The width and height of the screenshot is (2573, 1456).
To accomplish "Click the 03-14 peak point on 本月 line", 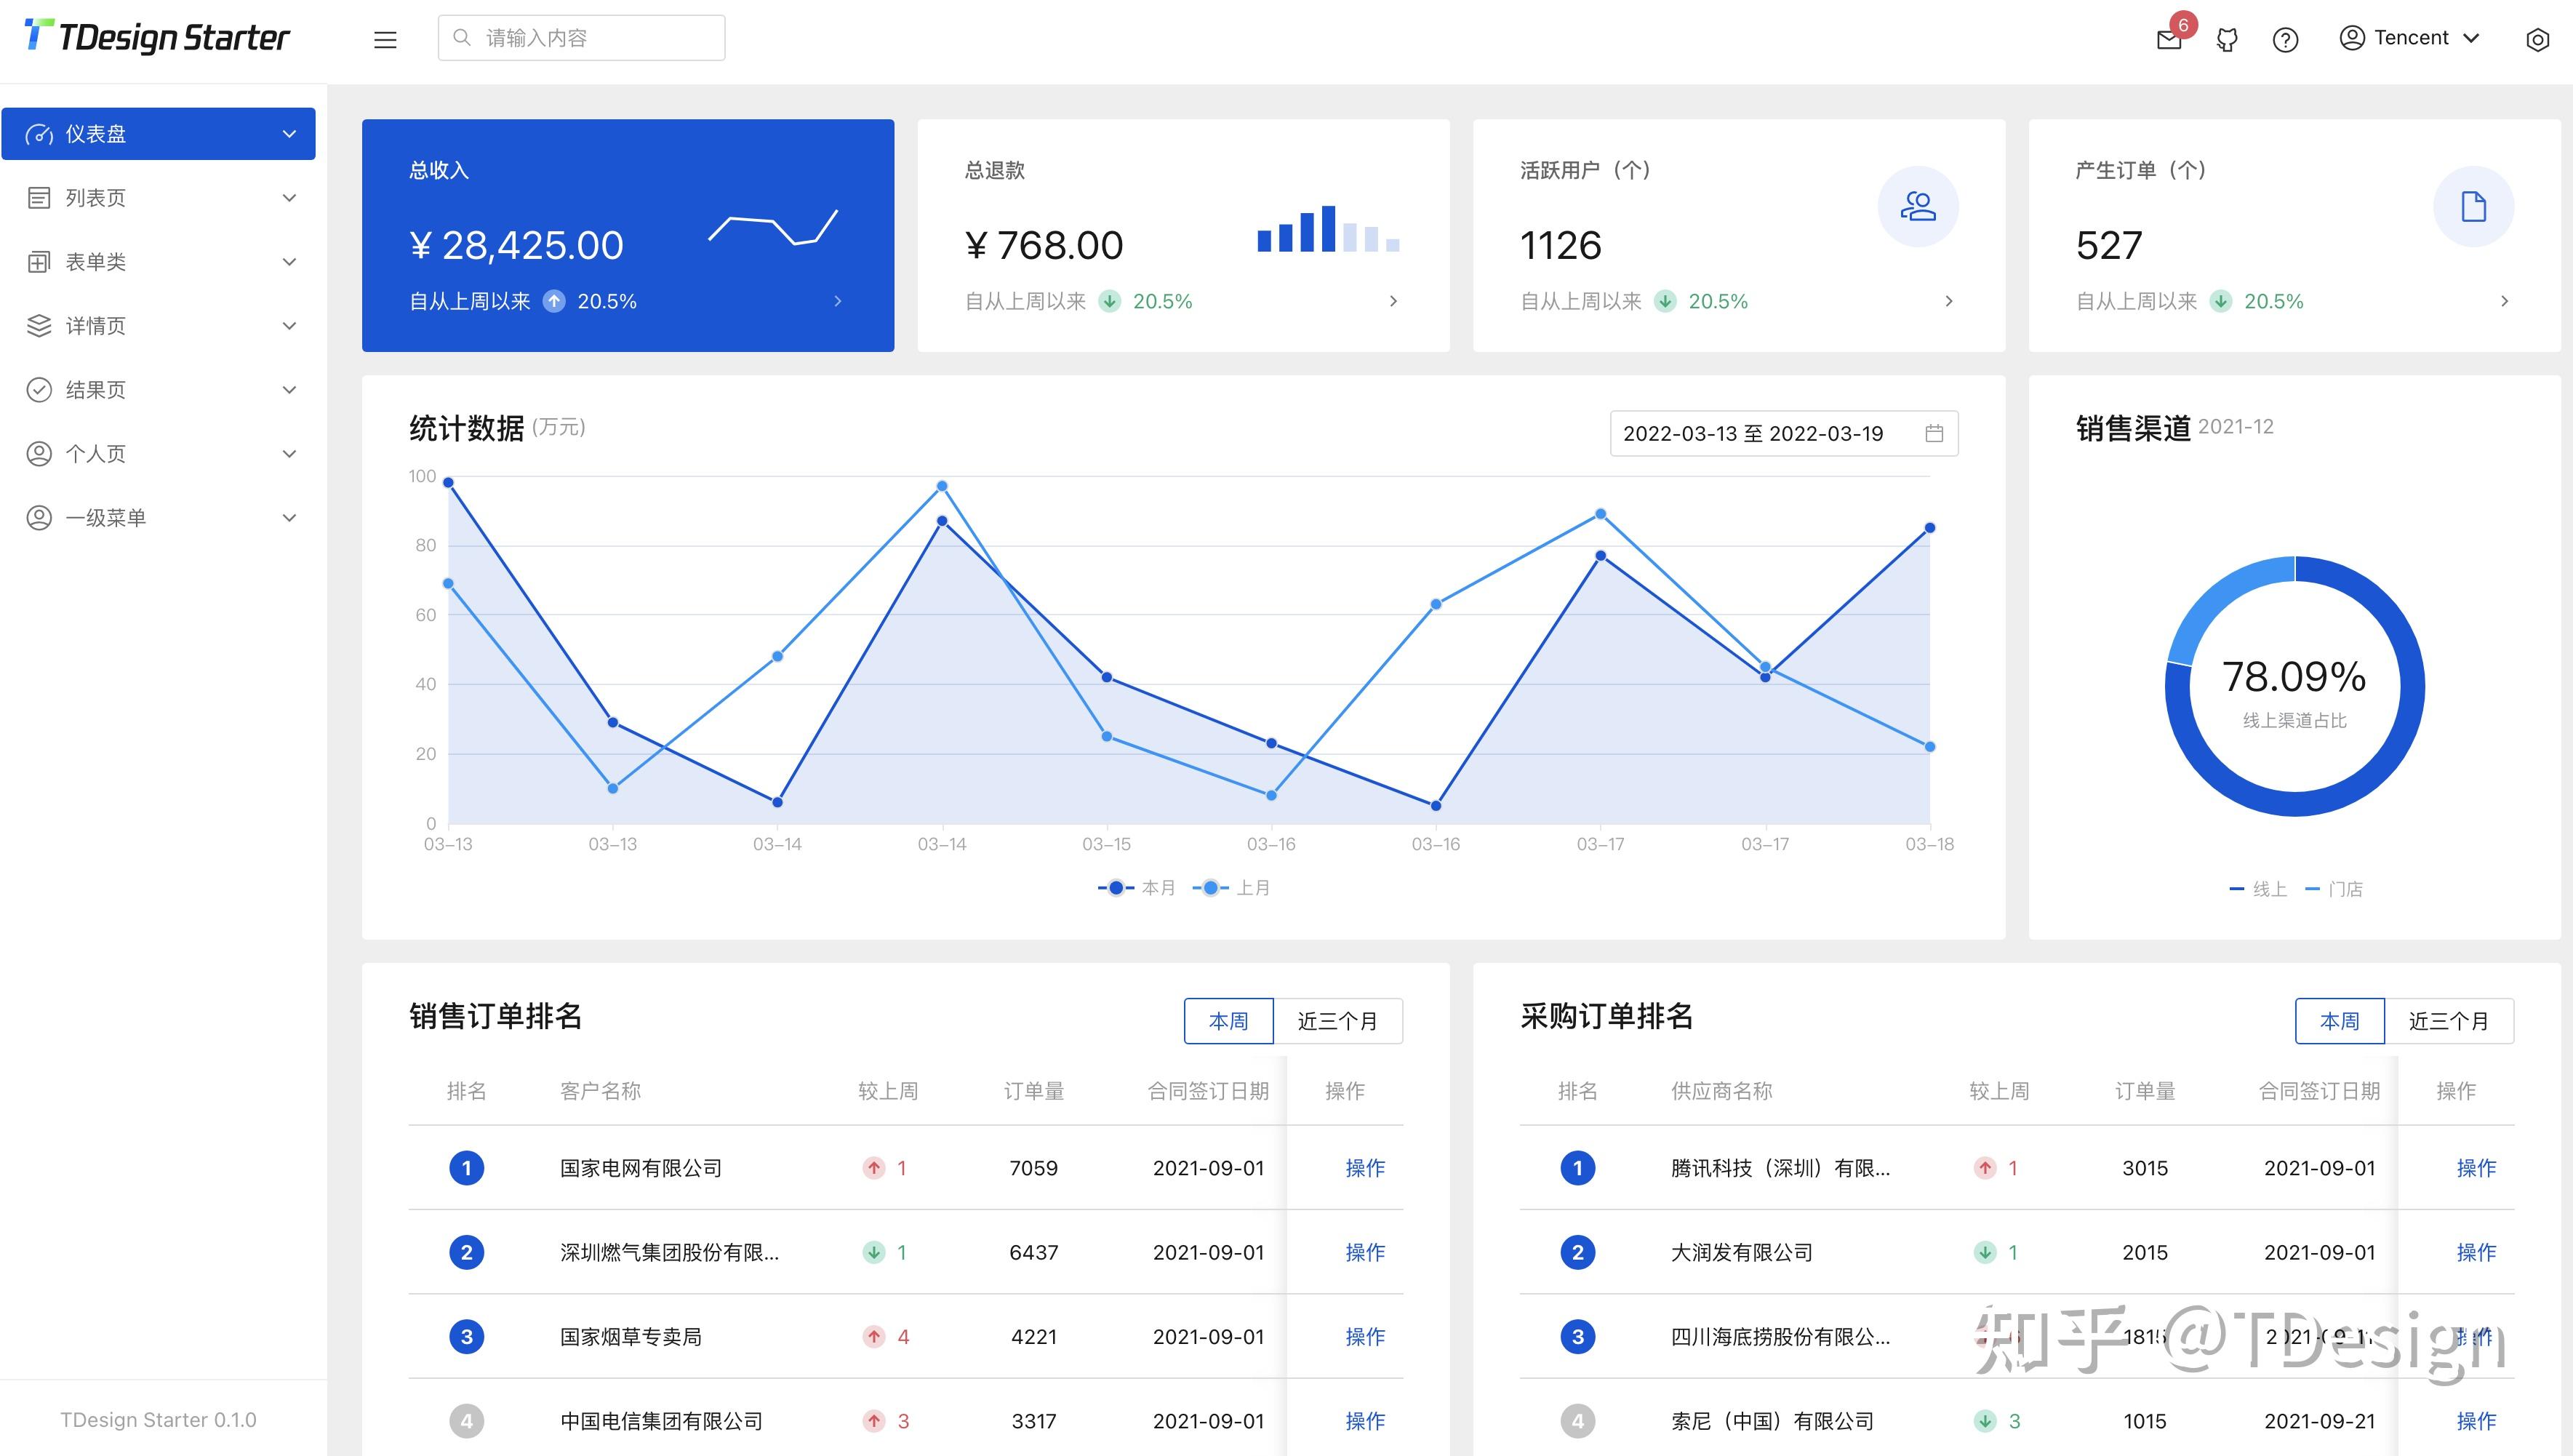I will [942, 521].
